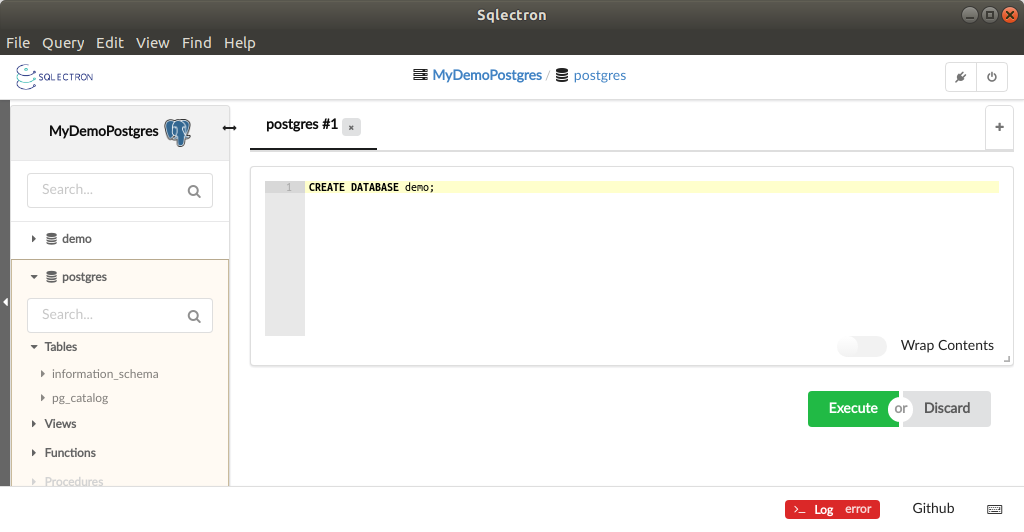Click the sidebar resize arrows icon
The image size is (1024, 532).
coord(229,127)
